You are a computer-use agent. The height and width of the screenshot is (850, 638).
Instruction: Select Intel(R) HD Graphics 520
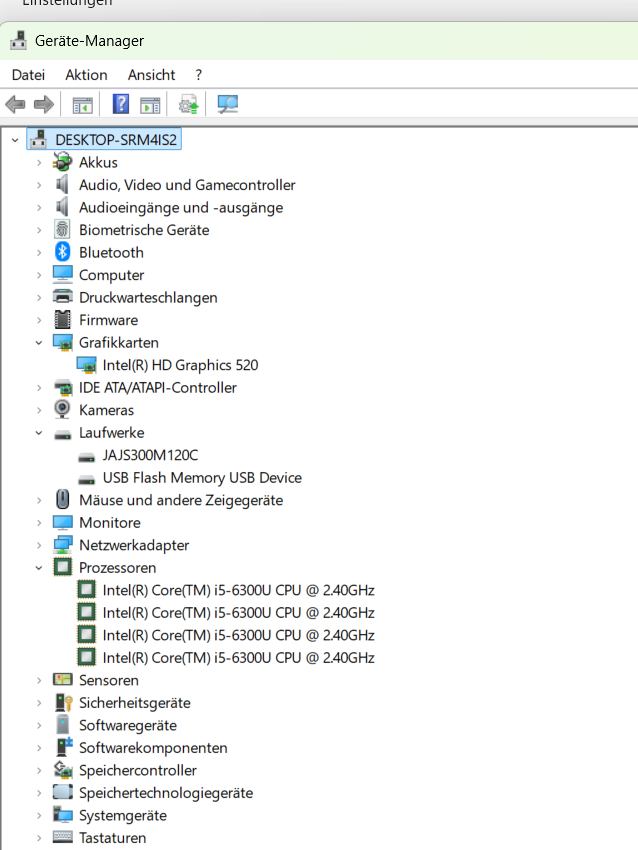coord(181,365)
